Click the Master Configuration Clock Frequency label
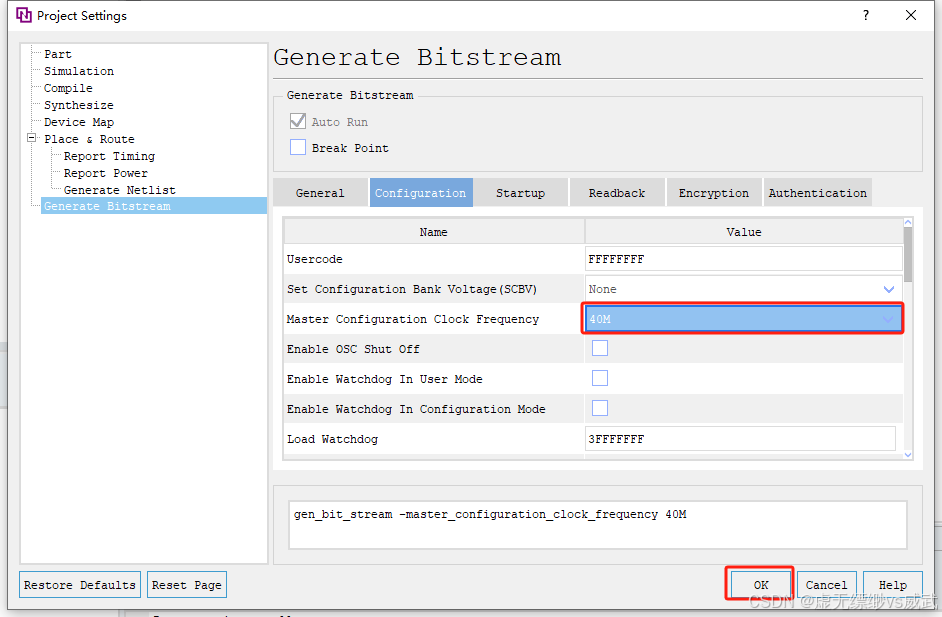Image resolution: width=942 pixels, height=617 pixels. click(413, 319)
